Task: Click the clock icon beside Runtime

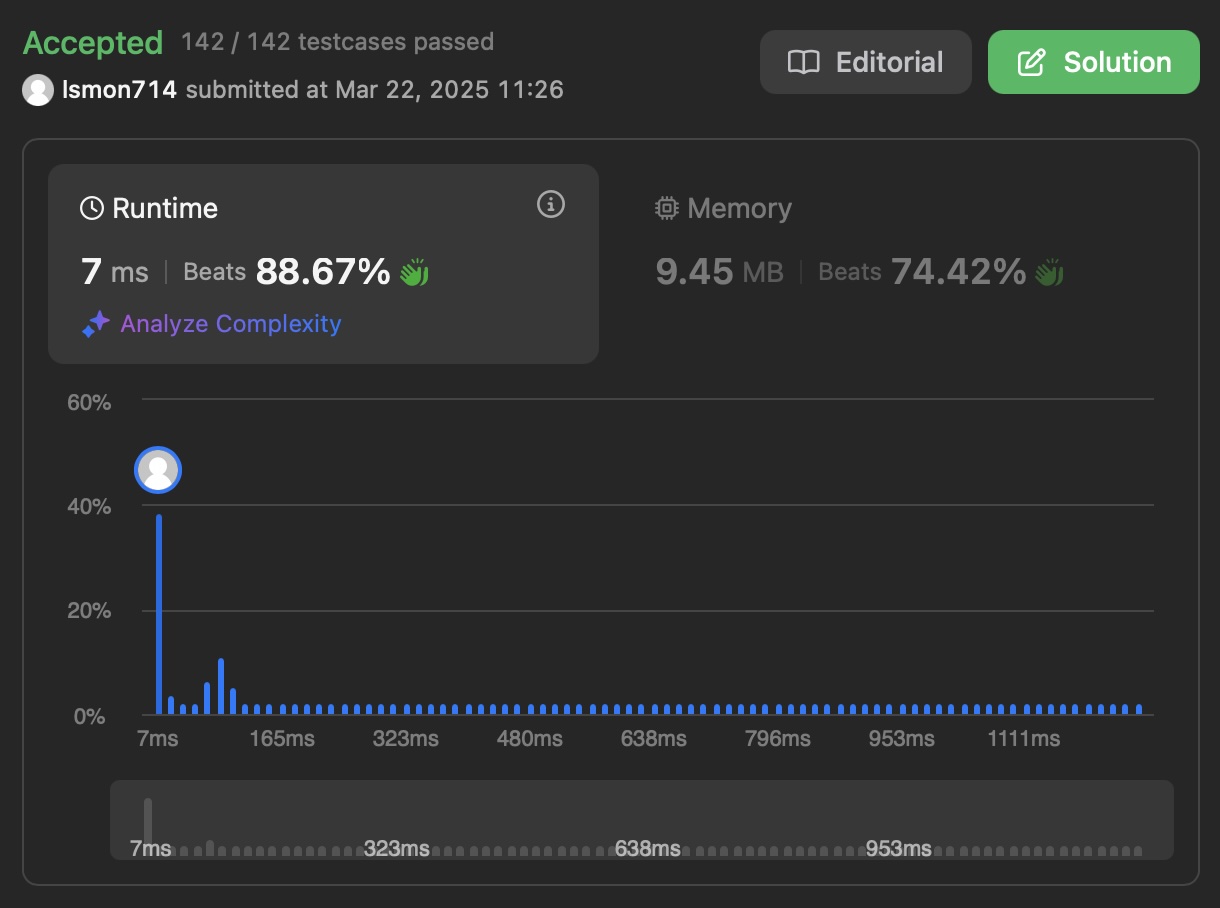Action: click(x=90, y=207)
